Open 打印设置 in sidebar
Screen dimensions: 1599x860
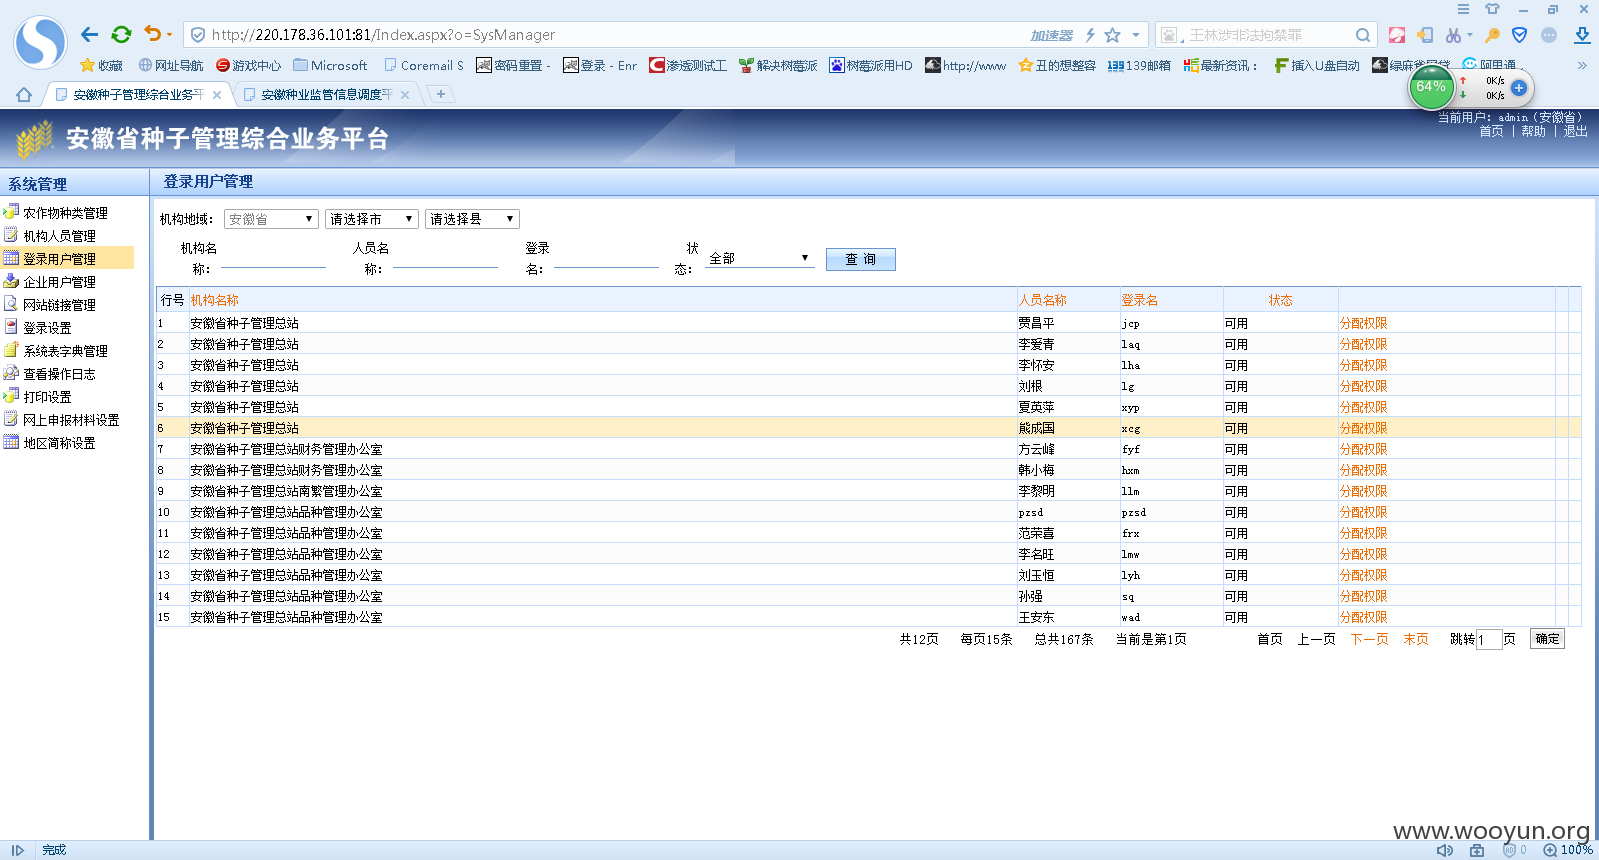click(47, 397)
